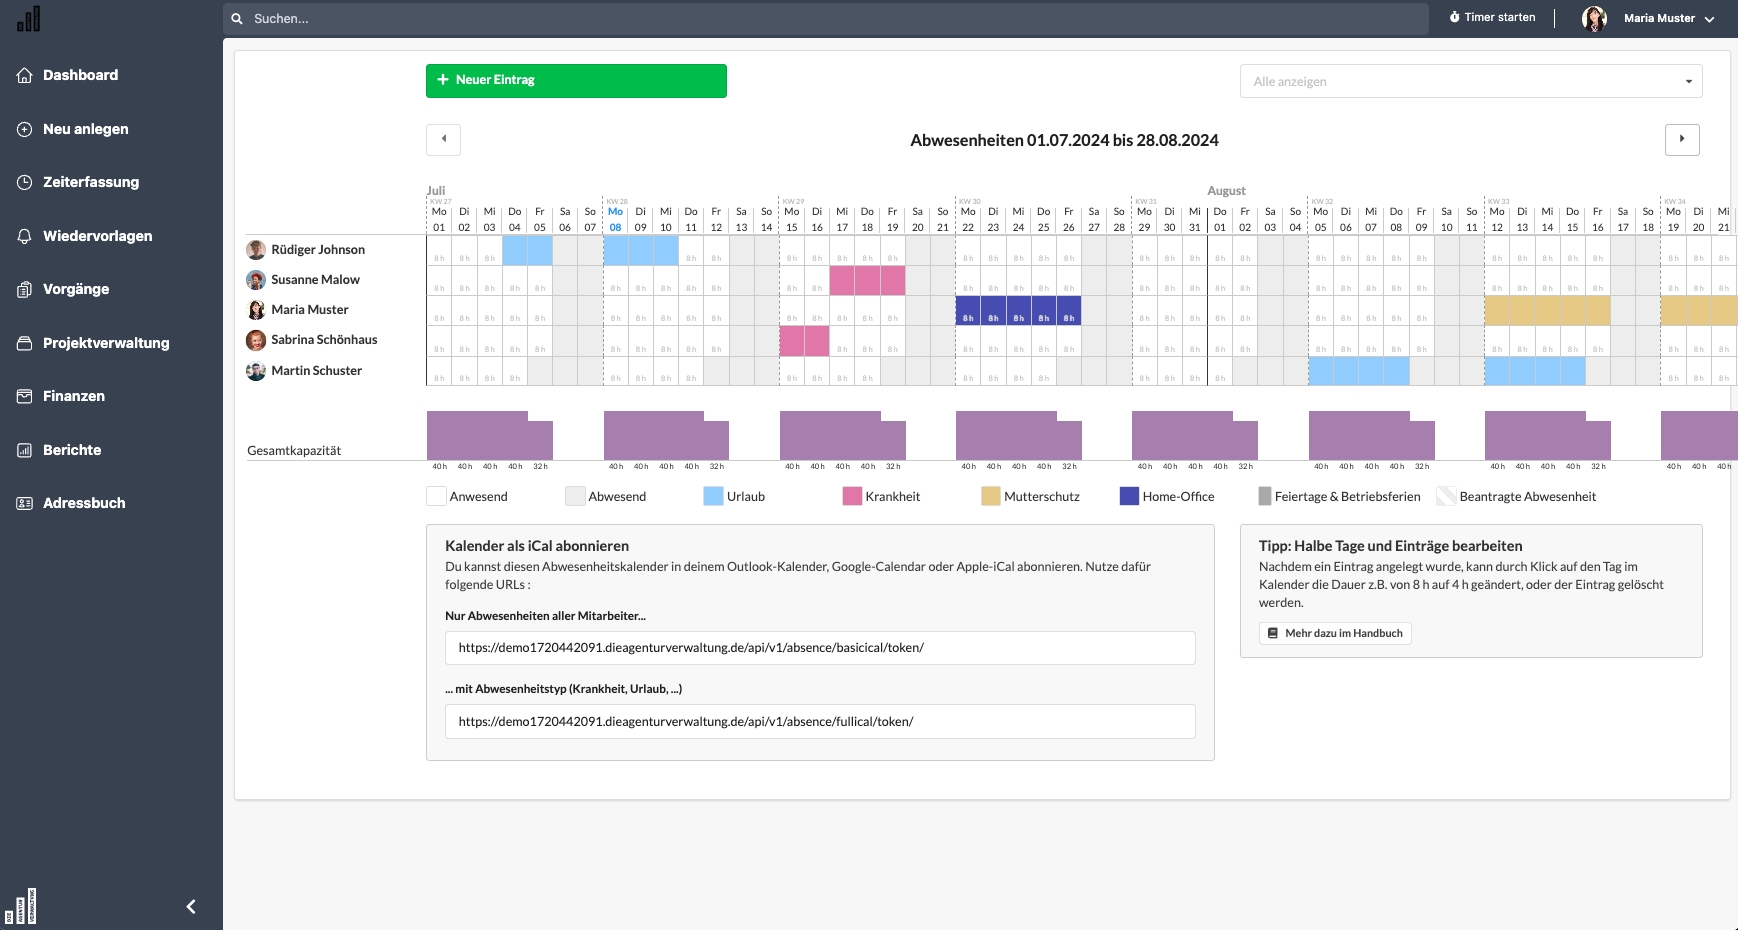Click the clipboard icon for Vorgänge
Image resolution: width=1738 pixels, height=930 pixels.
pyautogui.click(x=25, y=289)
